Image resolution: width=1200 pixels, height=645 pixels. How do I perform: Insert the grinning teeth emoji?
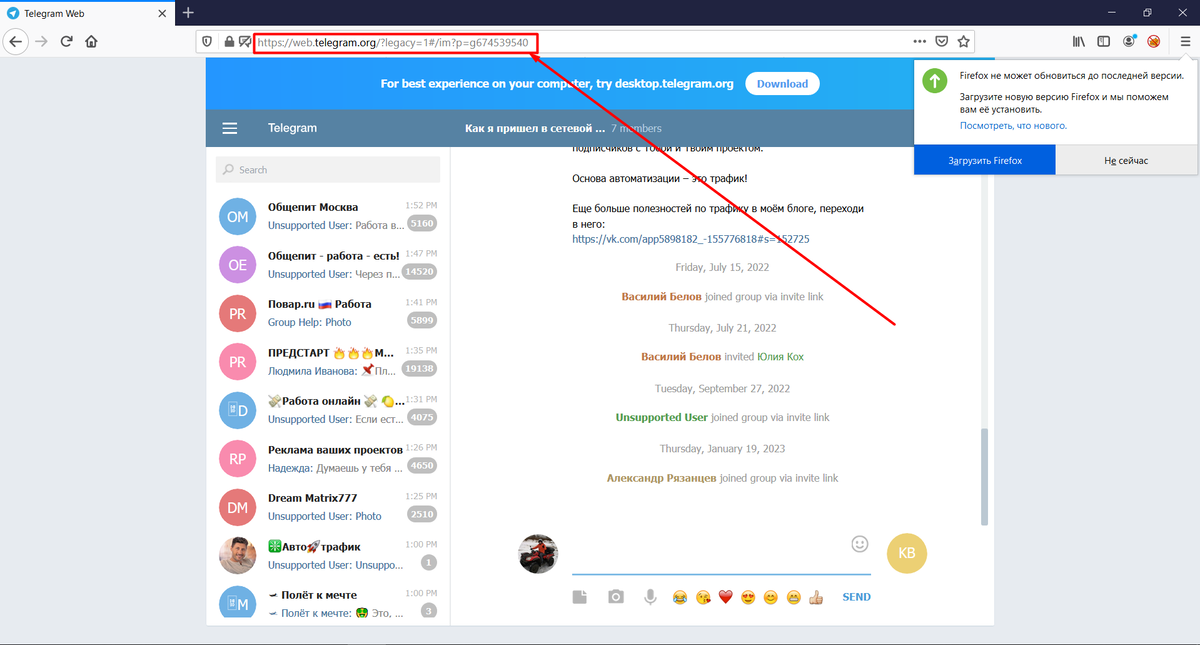tap(793, 597)
